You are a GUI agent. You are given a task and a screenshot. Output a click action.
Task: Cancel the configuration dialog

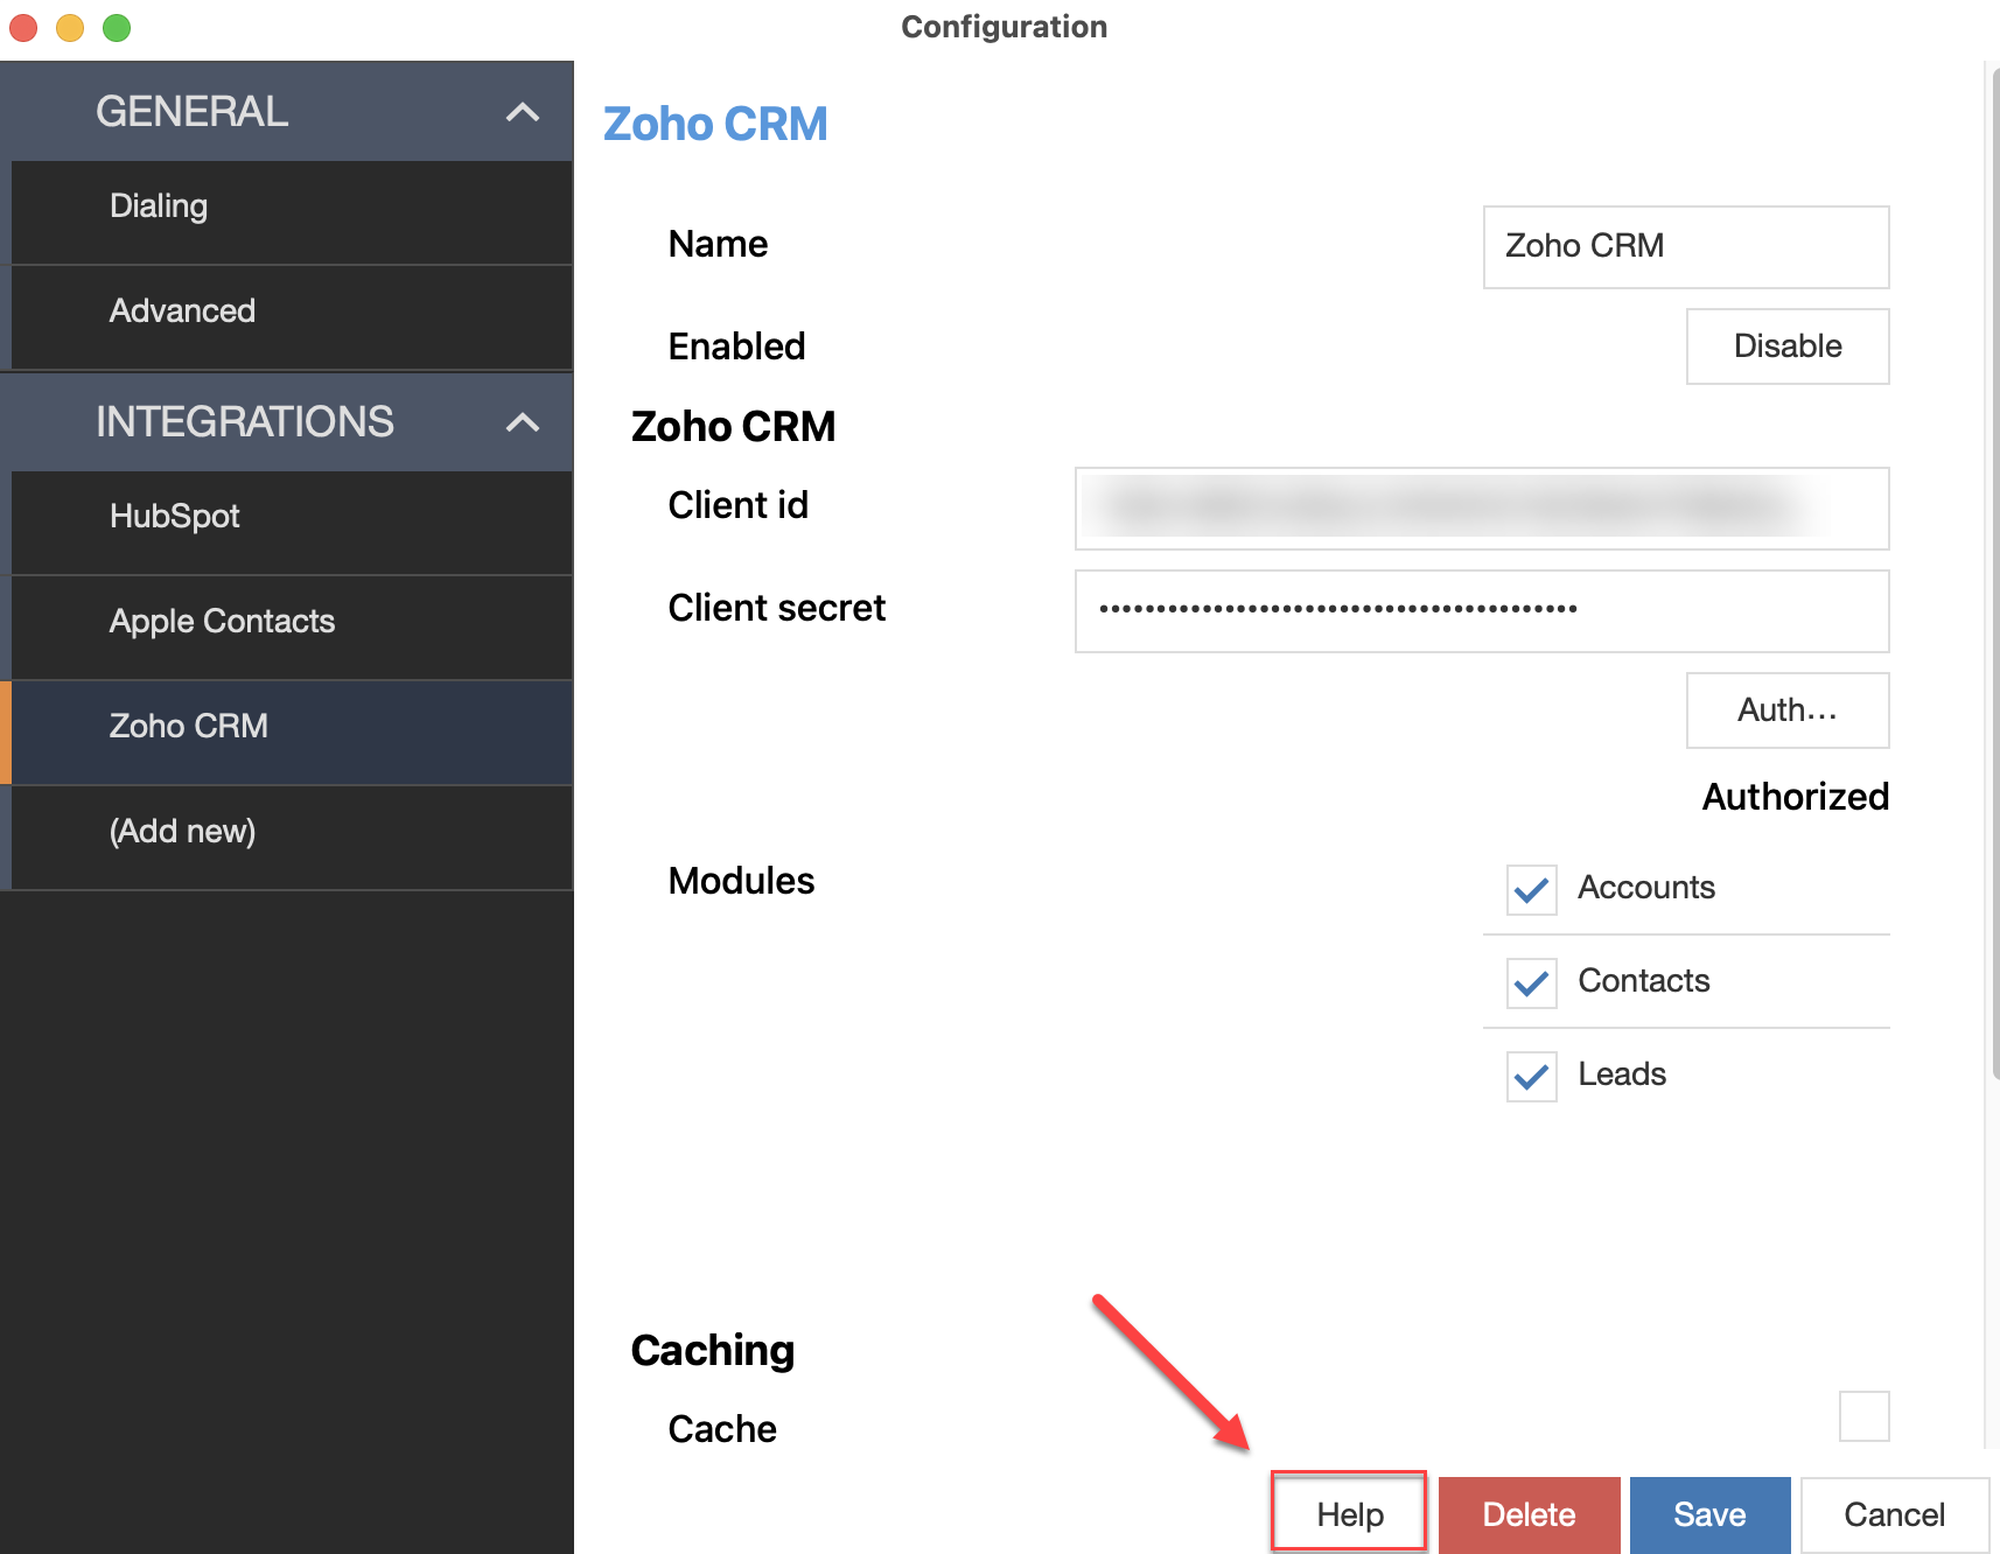(x=1893, y=1514)
